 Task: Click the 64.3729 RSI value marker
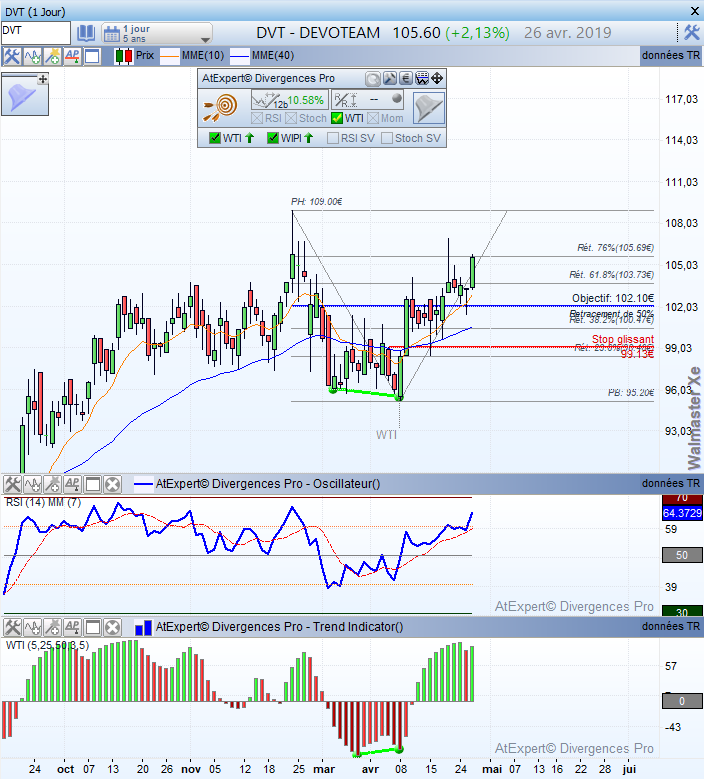point(682,513)
